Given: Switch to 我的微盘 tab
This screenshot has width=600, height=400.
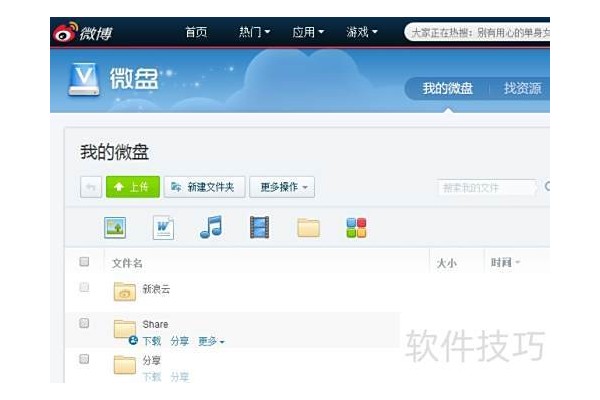Looking at the screenshot, I should 448,88.
